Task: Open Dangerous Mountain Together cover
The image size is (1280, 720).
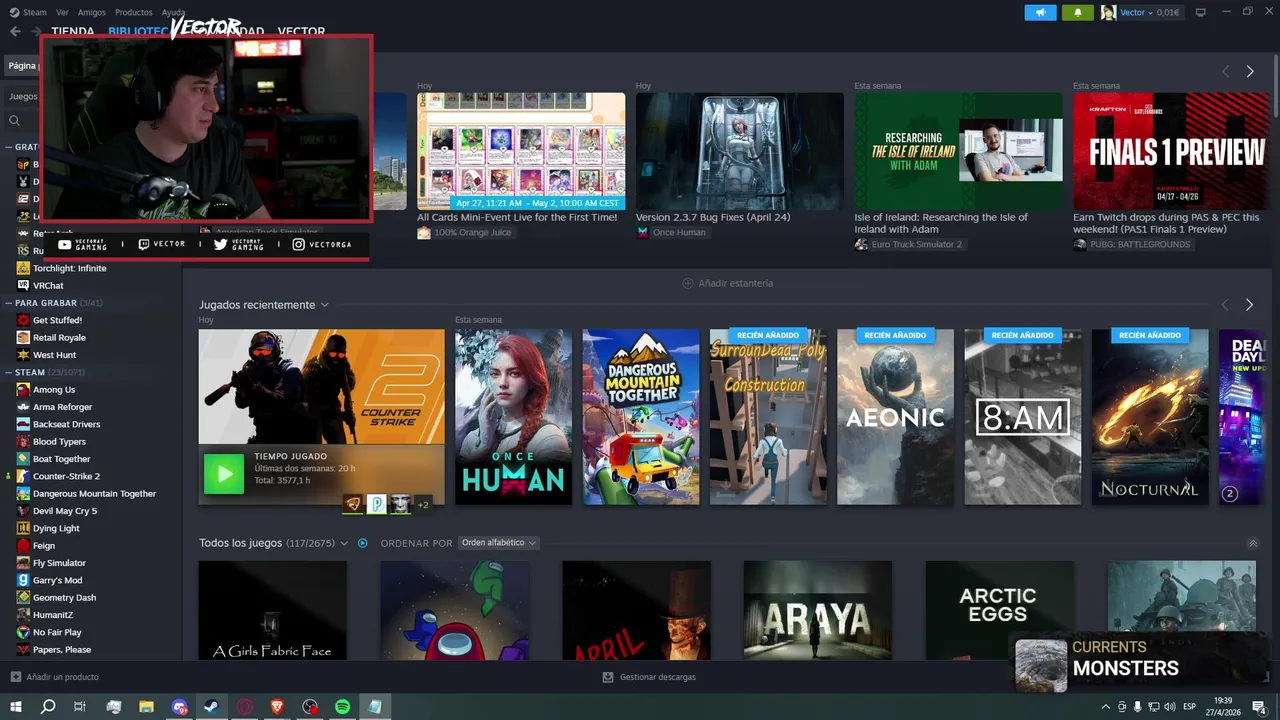Action: point(641,417)
